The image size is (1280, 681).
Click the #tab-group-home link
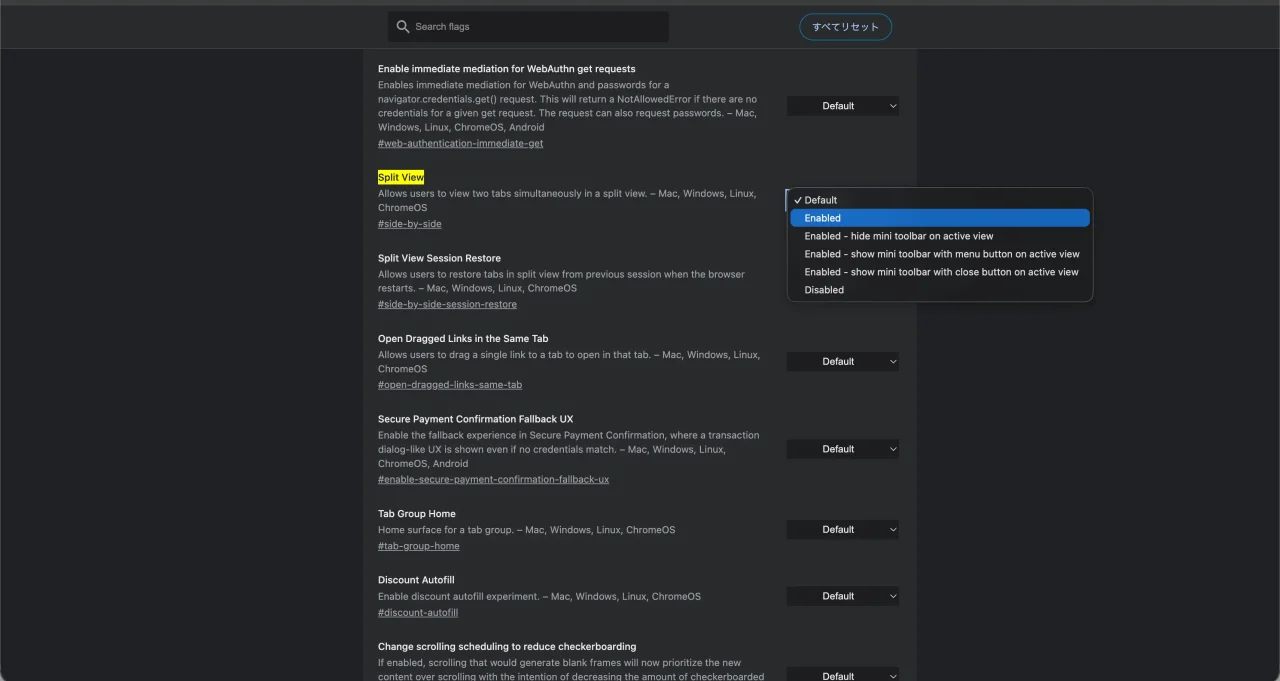coord(418,546)
